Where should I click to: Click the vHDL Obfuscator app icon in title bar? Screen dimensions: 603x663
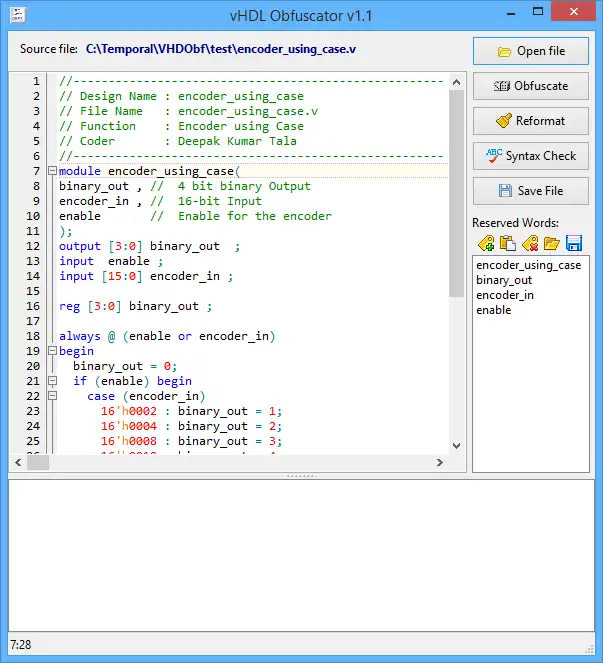pos(17,16)
